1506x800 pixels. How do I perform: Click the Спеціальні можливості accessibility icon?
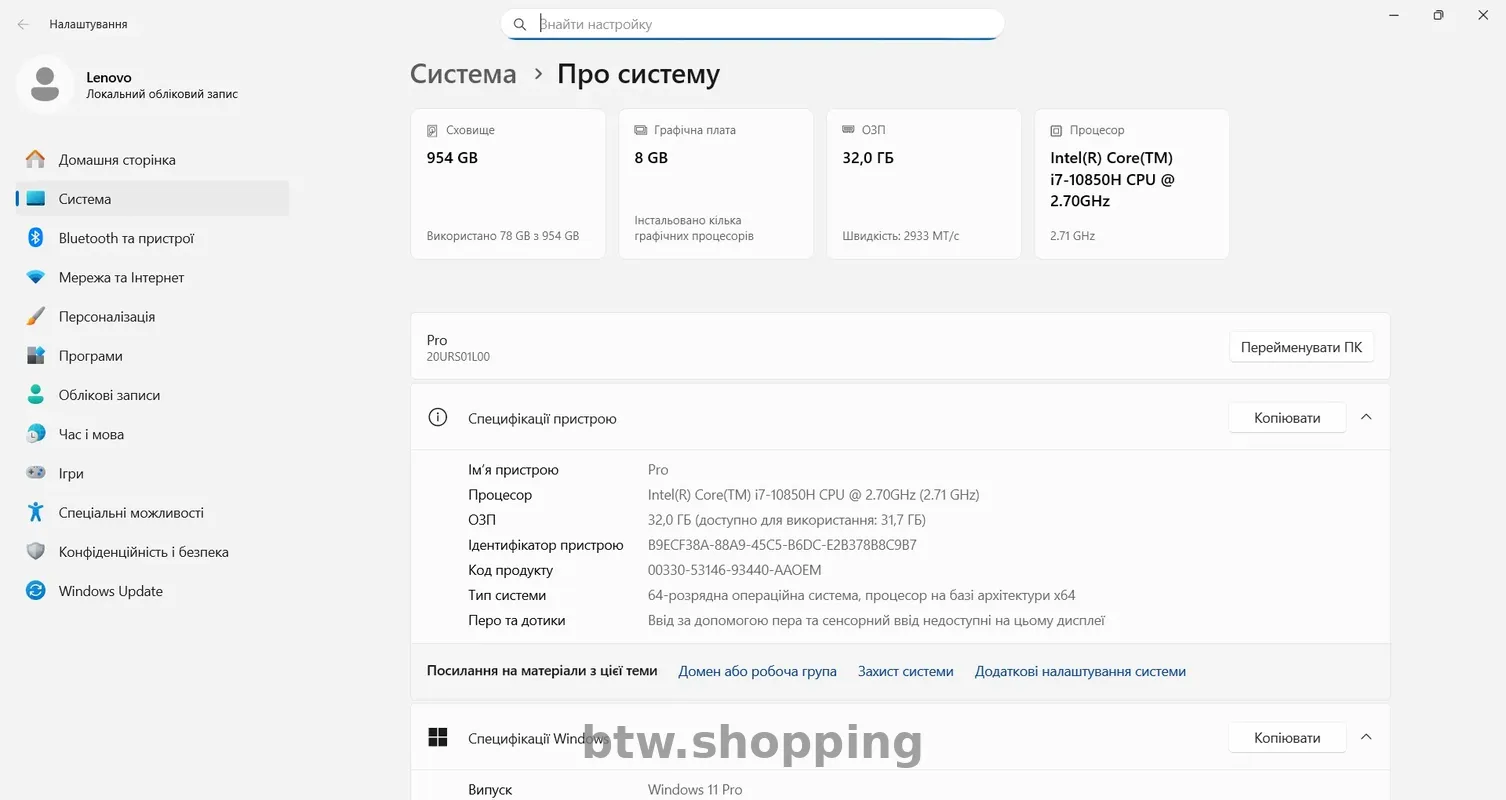(x=36, y=512)
